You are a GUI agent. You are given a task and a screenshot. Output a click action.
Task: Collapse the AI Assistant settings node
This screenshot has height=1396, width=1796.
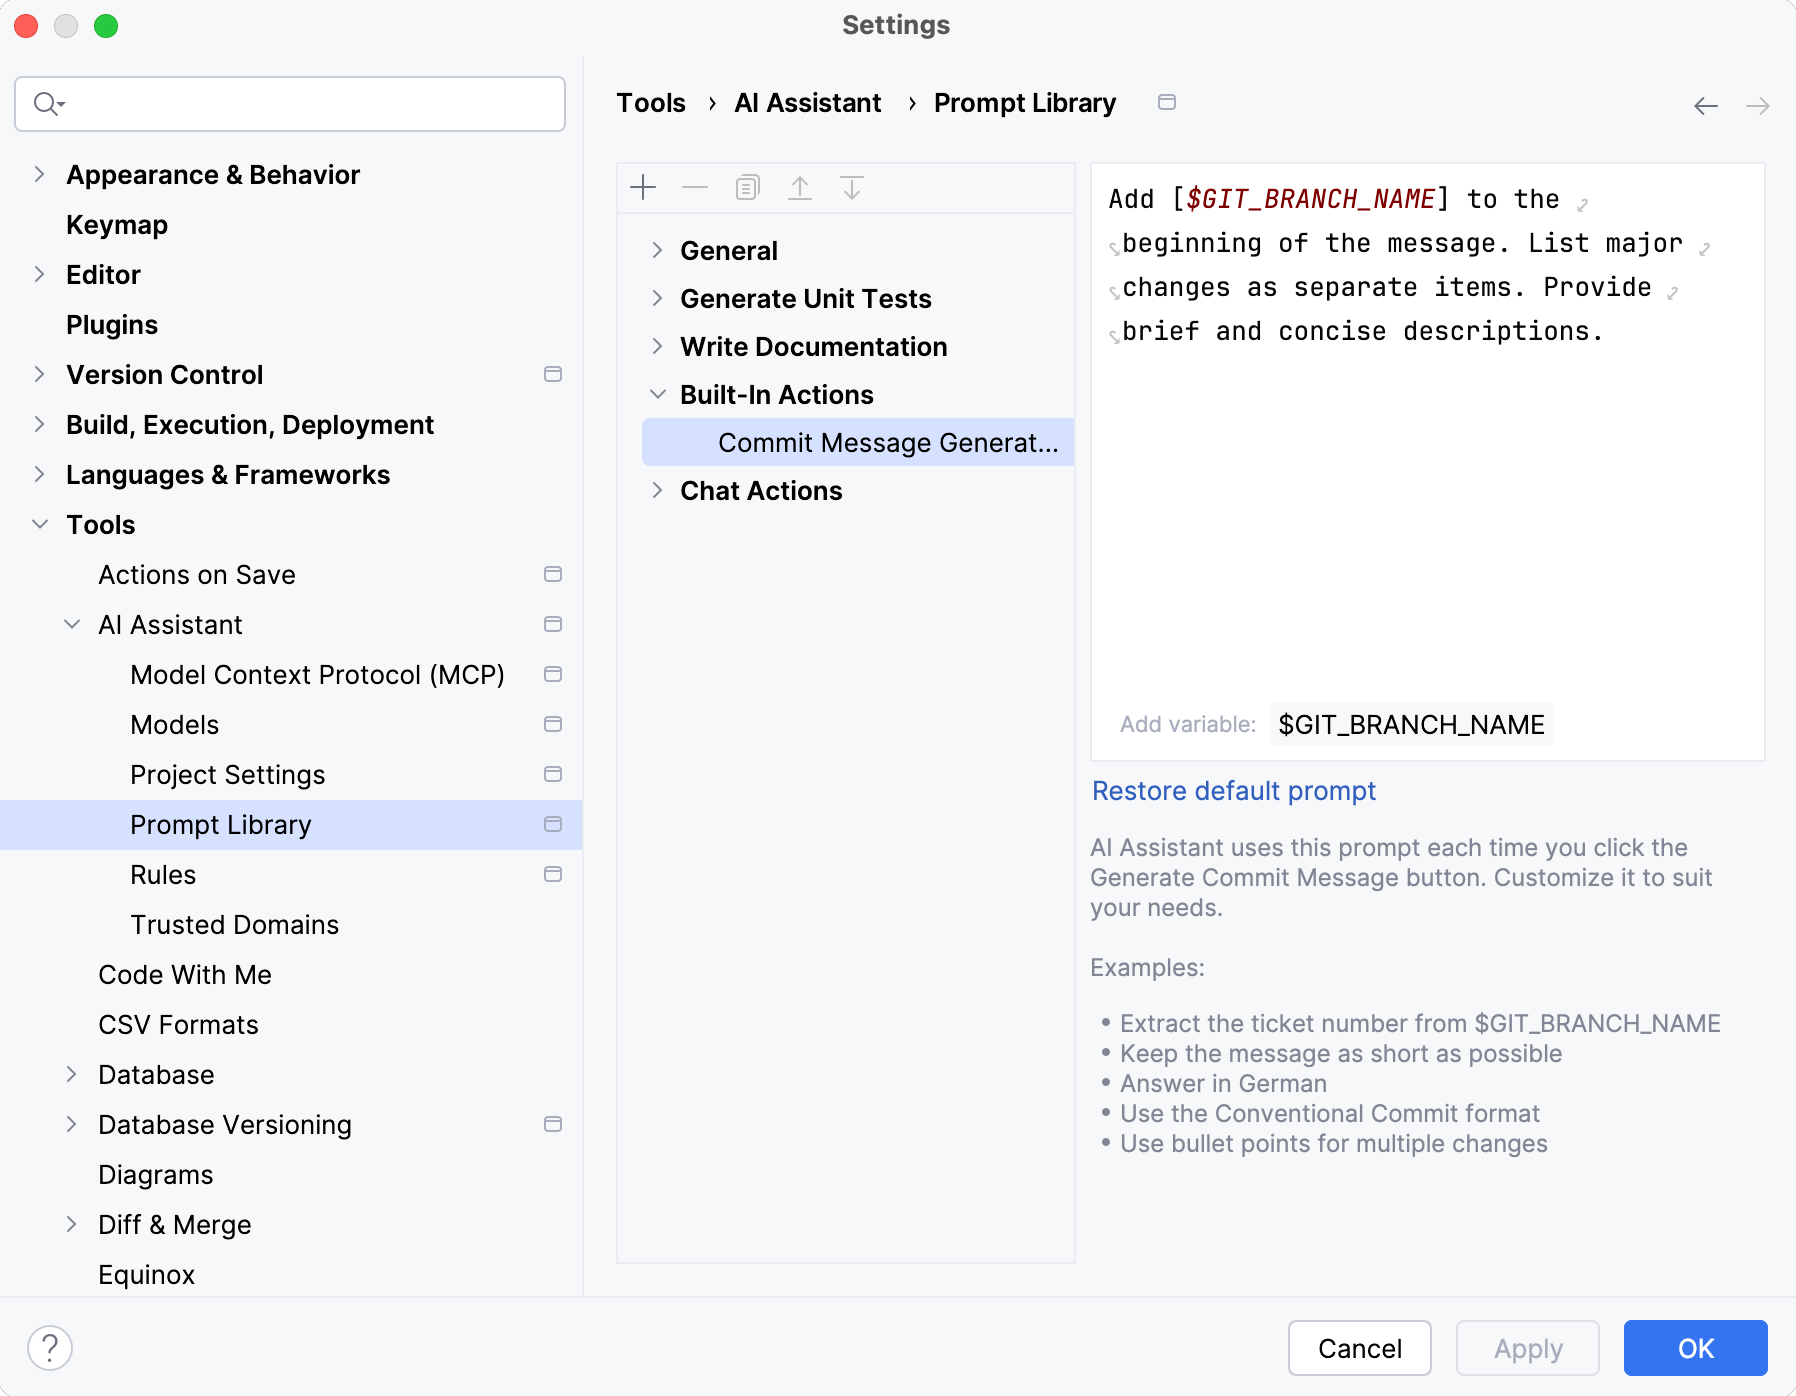[x=72, y=625]
